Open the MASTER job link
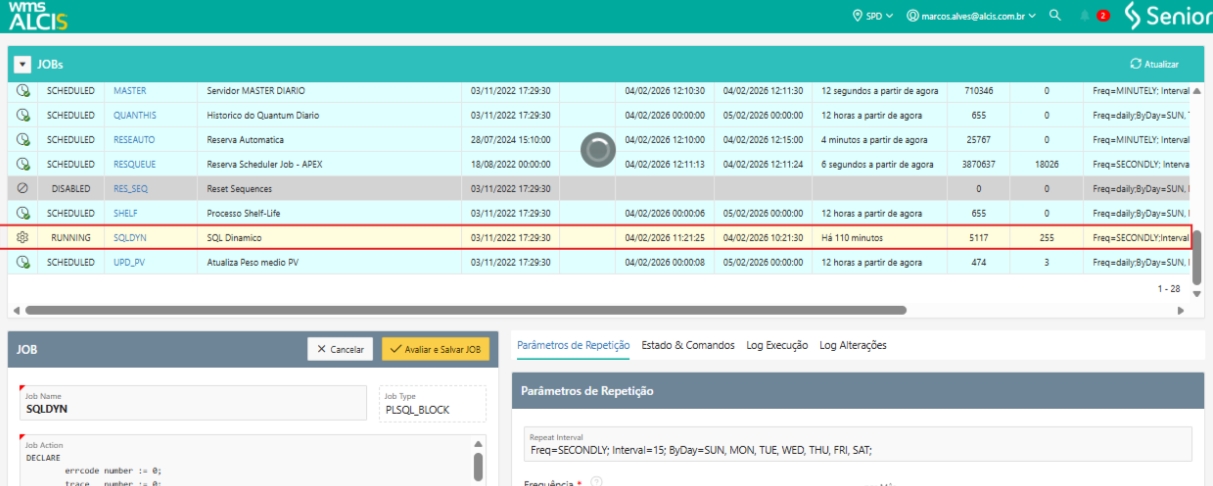 [130, 91]
